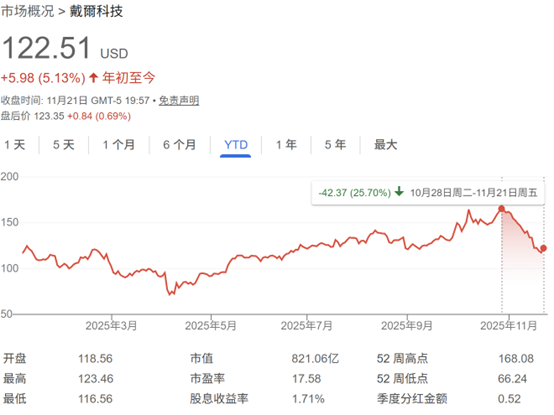Click the 52 周高点 value 168.08
554x415 pixels.
[516, 359]
